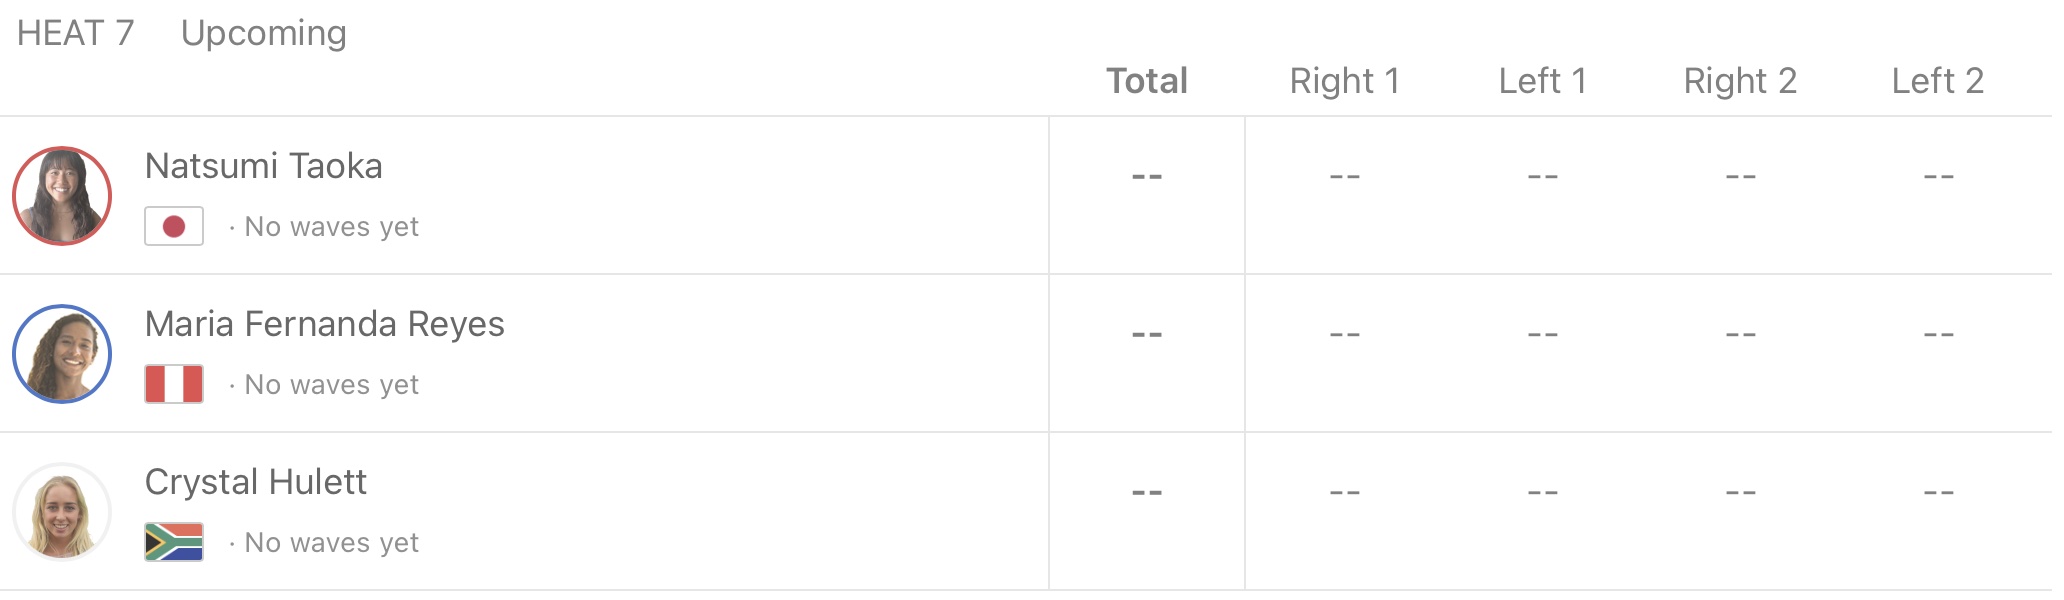Click Crystal Hulett's profile photo

(x=62, y=512)
